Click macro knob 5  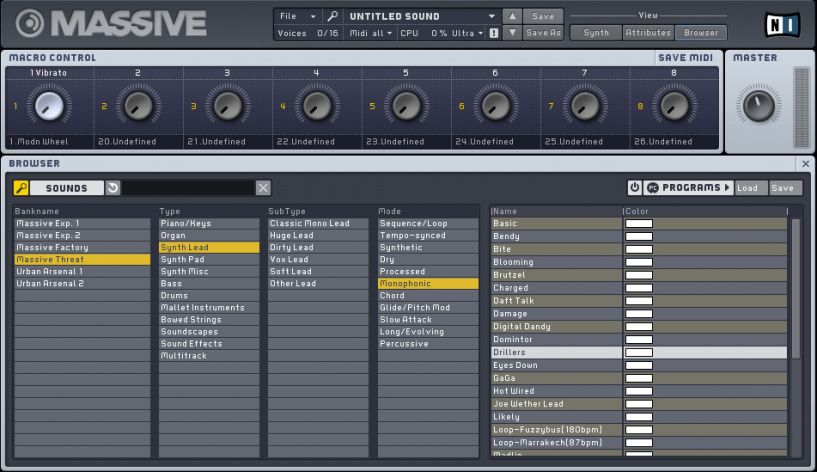coord(406,106)
